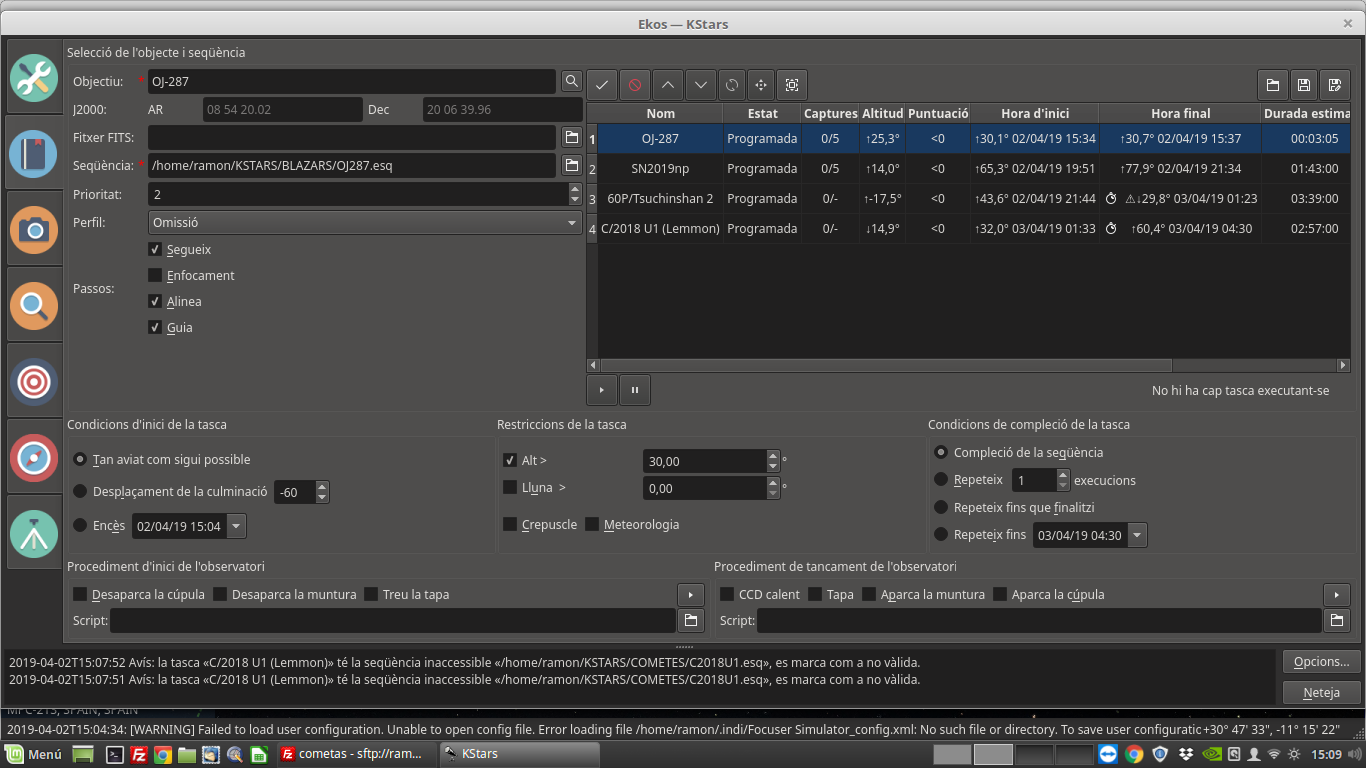Screen dimensions: 1366x768
Task: Click the search icon next to Objectiu
Action: coord(571,81)
